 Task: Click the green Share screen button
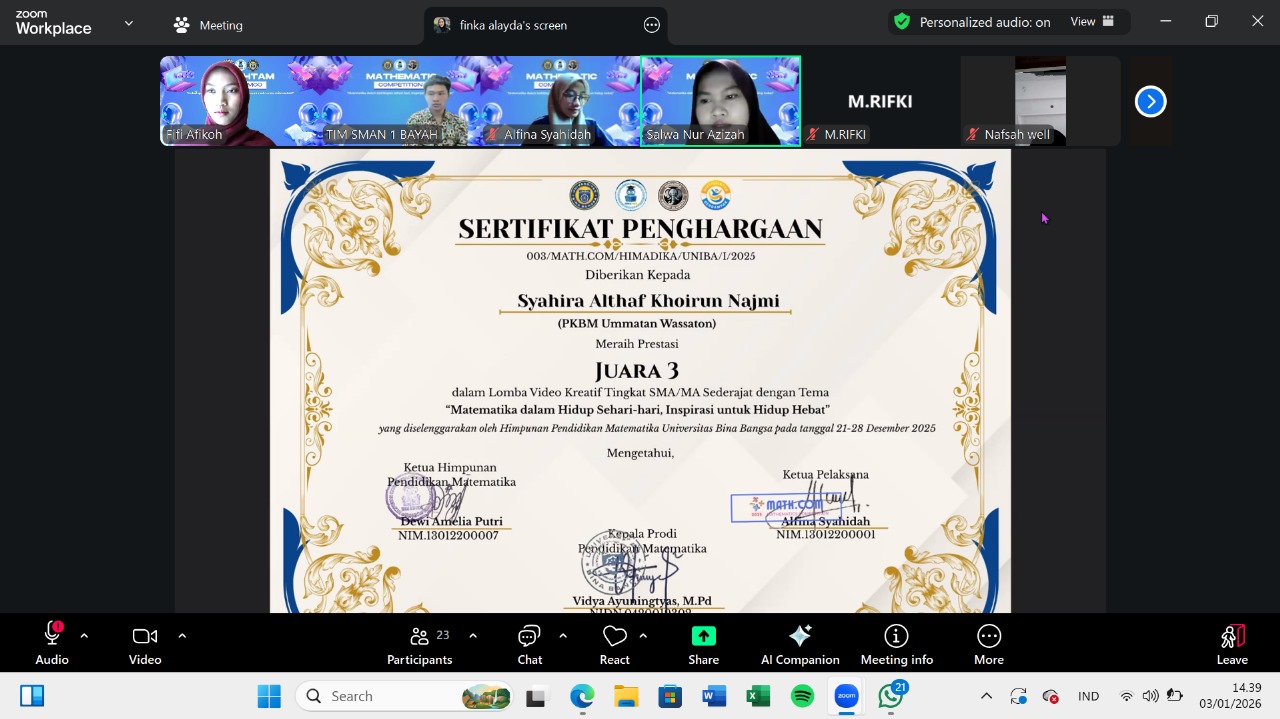[x=703, y=644]
